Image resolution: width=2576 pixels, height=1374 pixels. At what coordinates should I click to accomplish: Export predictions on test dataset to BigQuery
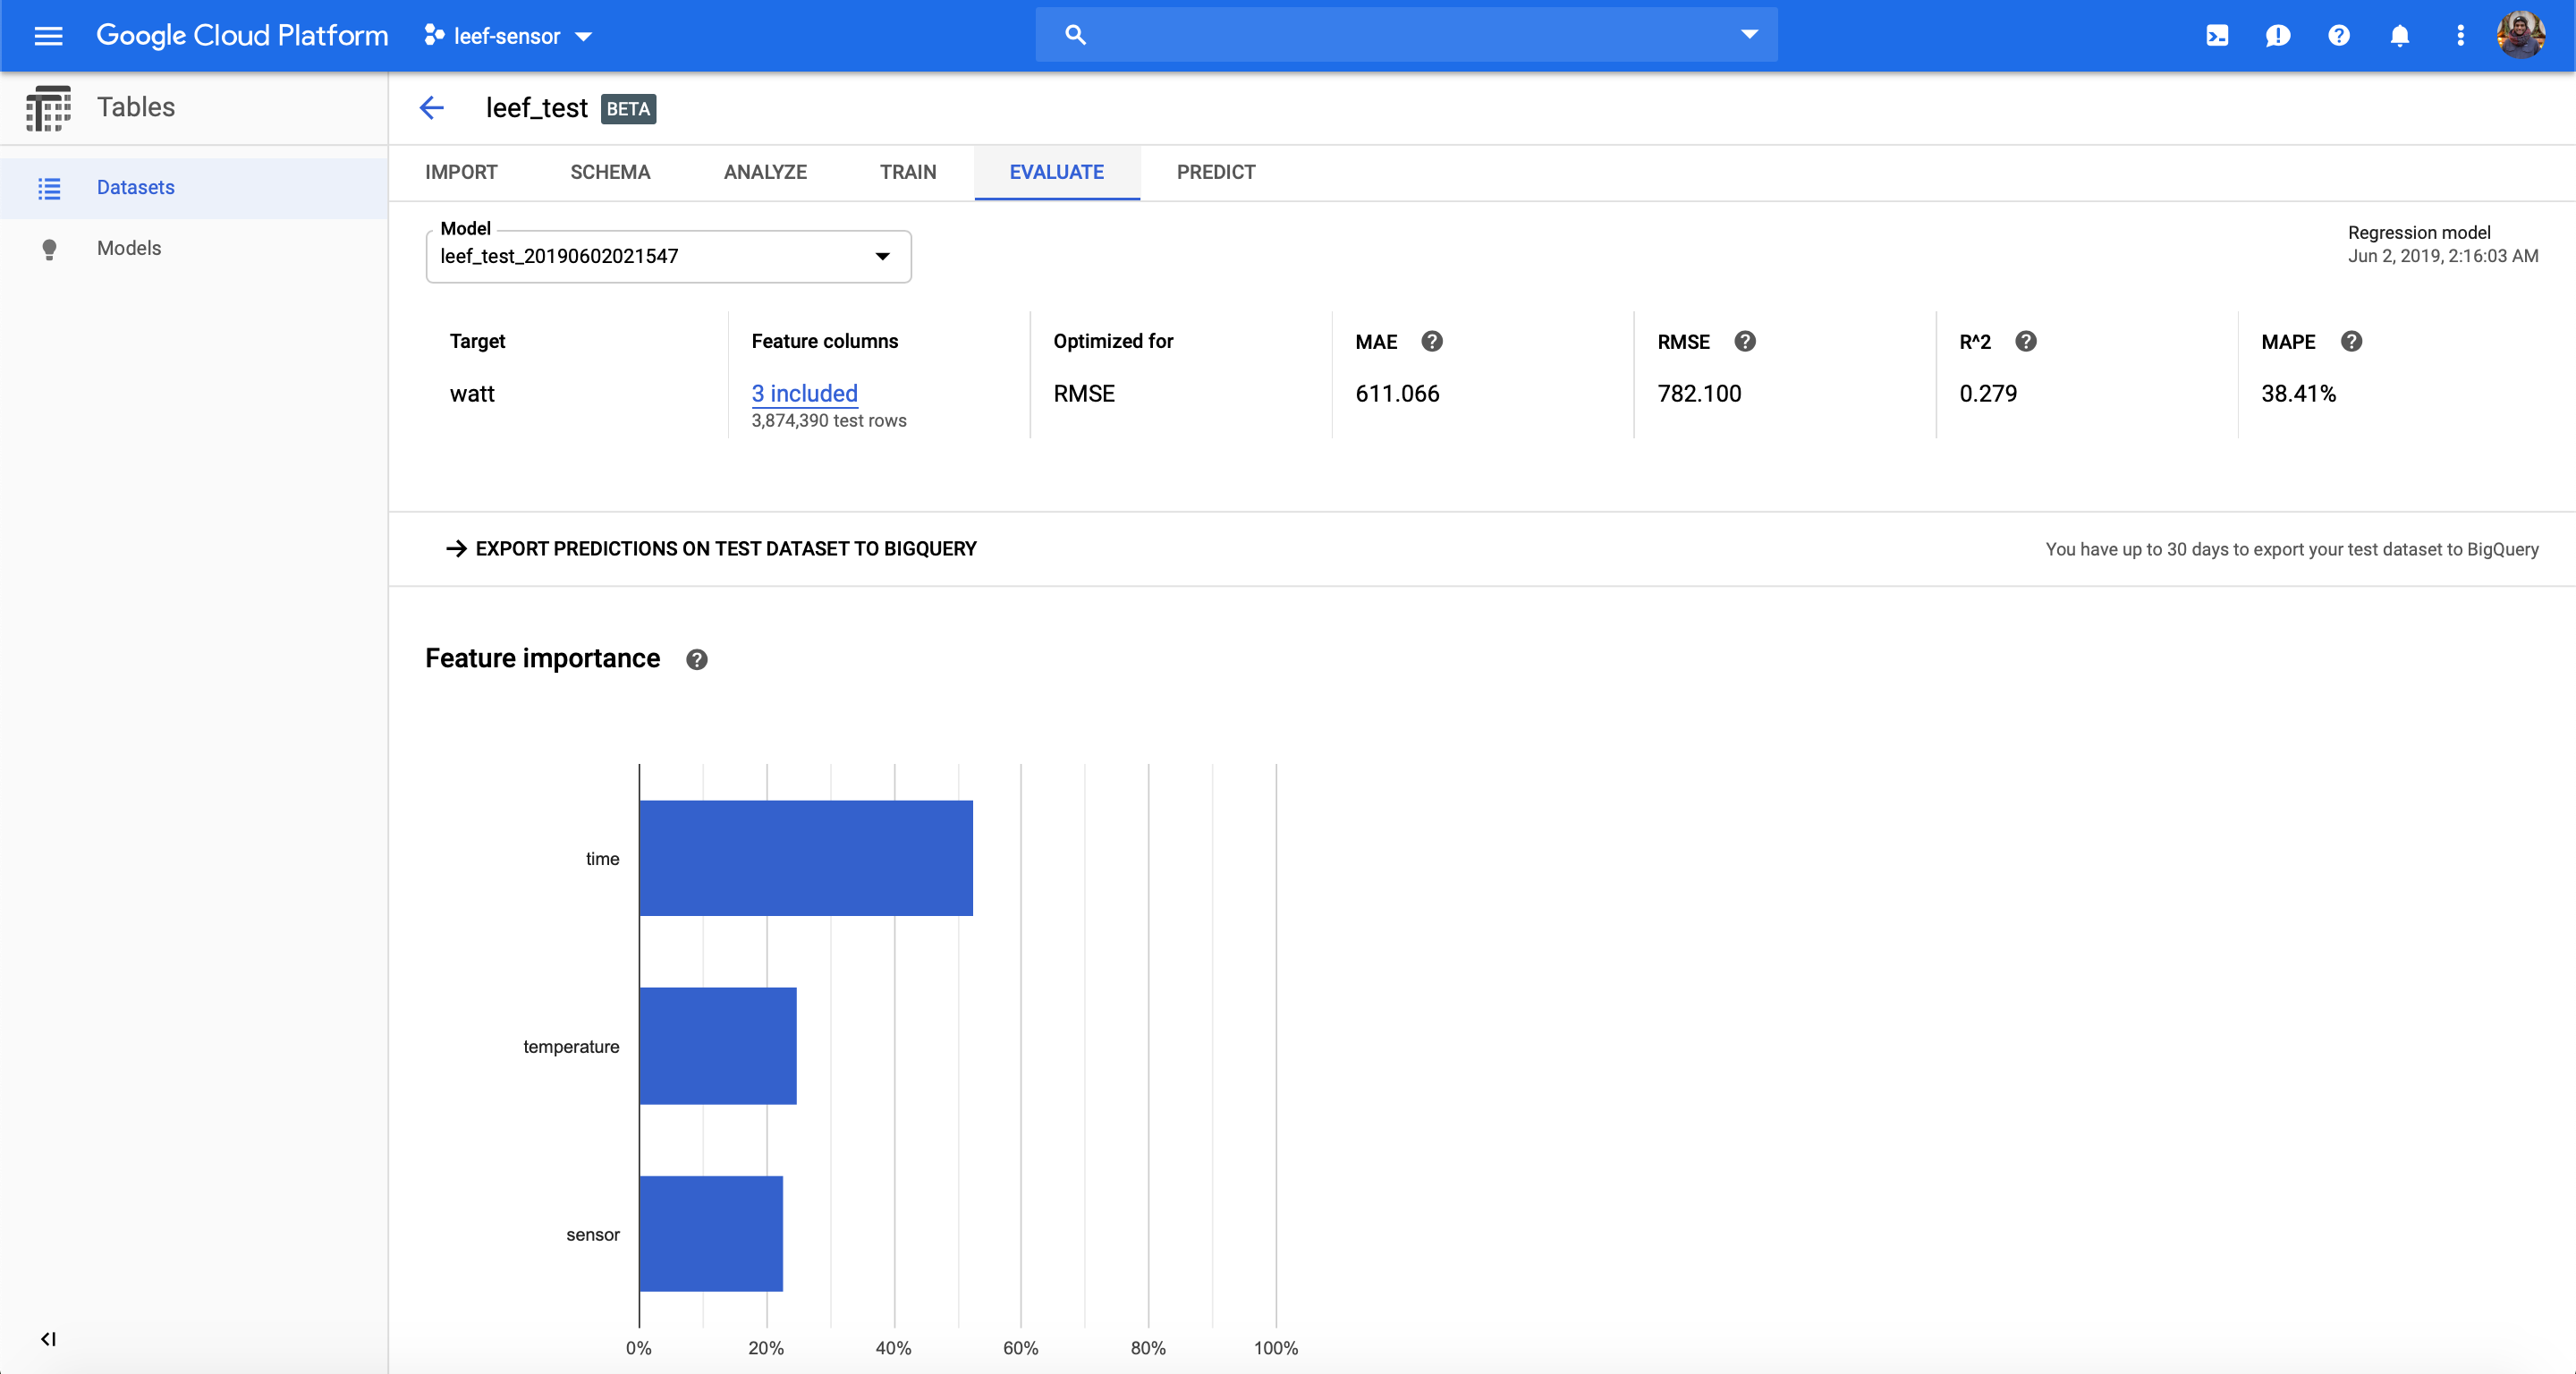tap(712, 549)
